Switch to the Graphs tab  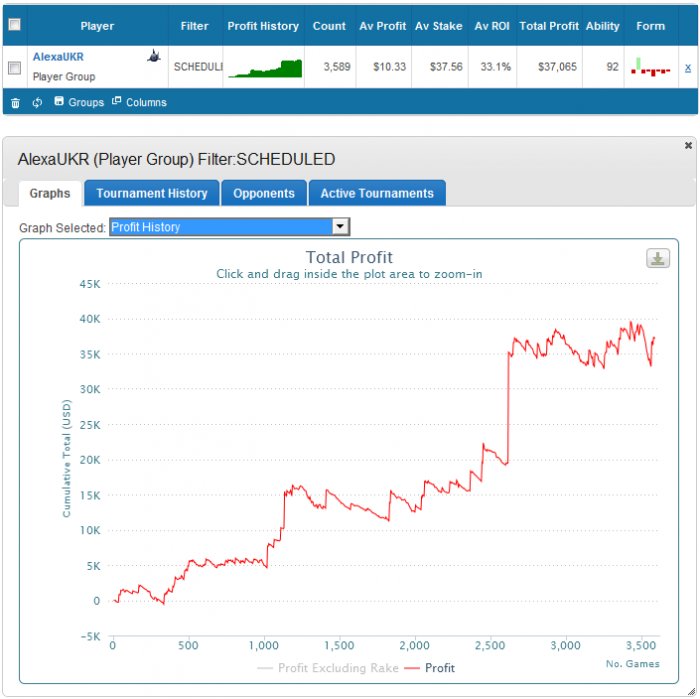(x=50, y=193)
